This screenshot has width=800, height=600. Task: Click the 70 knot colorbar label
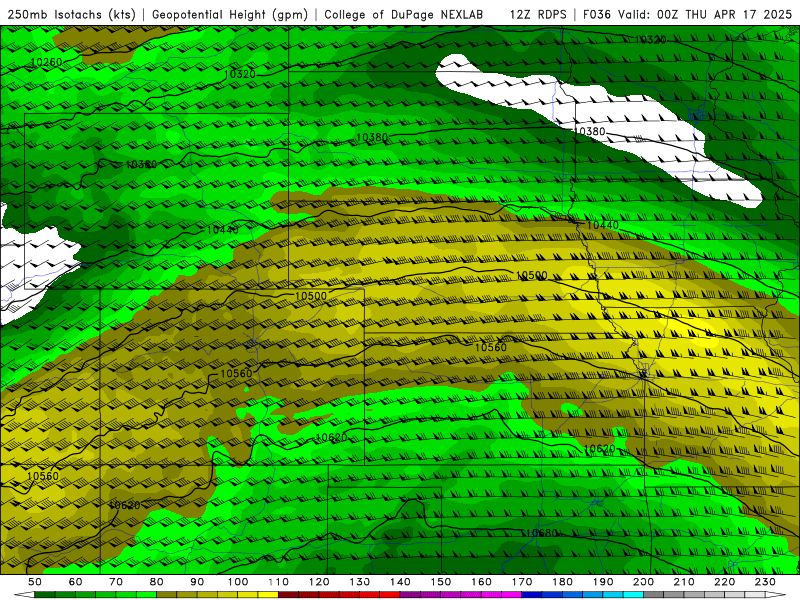(x=116, y=582)
